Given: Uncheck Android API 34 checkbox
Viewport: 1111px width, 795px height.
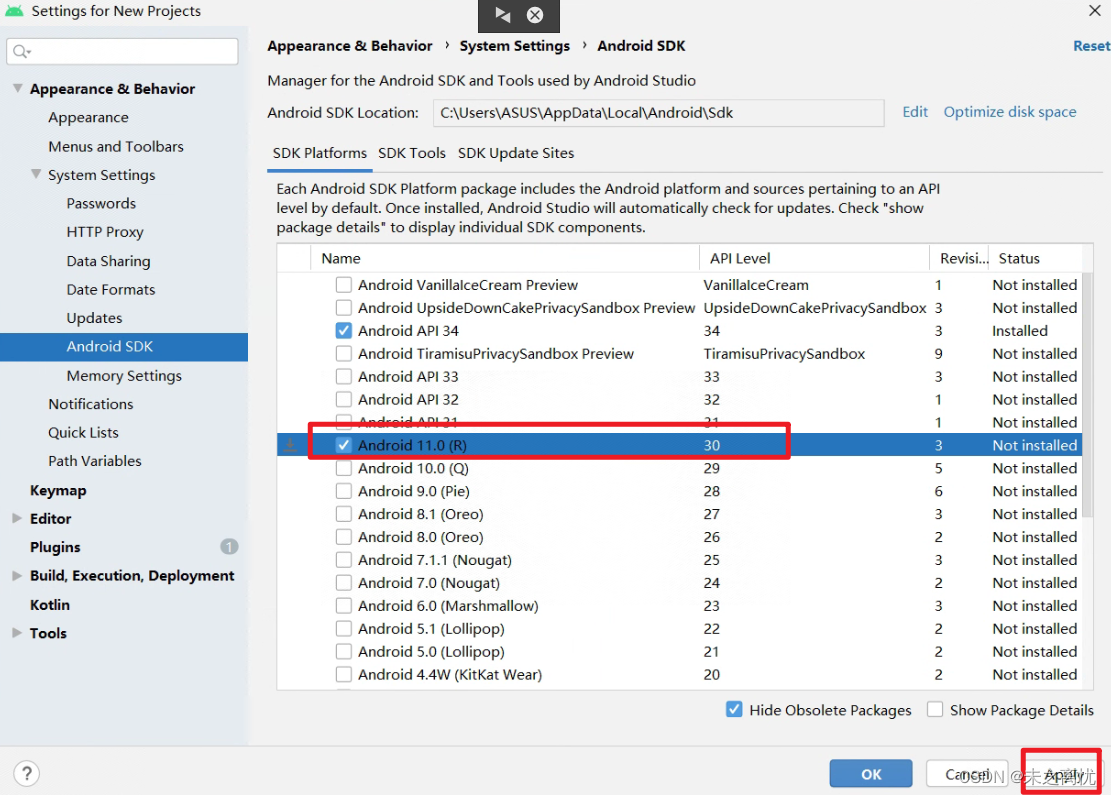Looking at the screenshot, I should pos(344,330).
